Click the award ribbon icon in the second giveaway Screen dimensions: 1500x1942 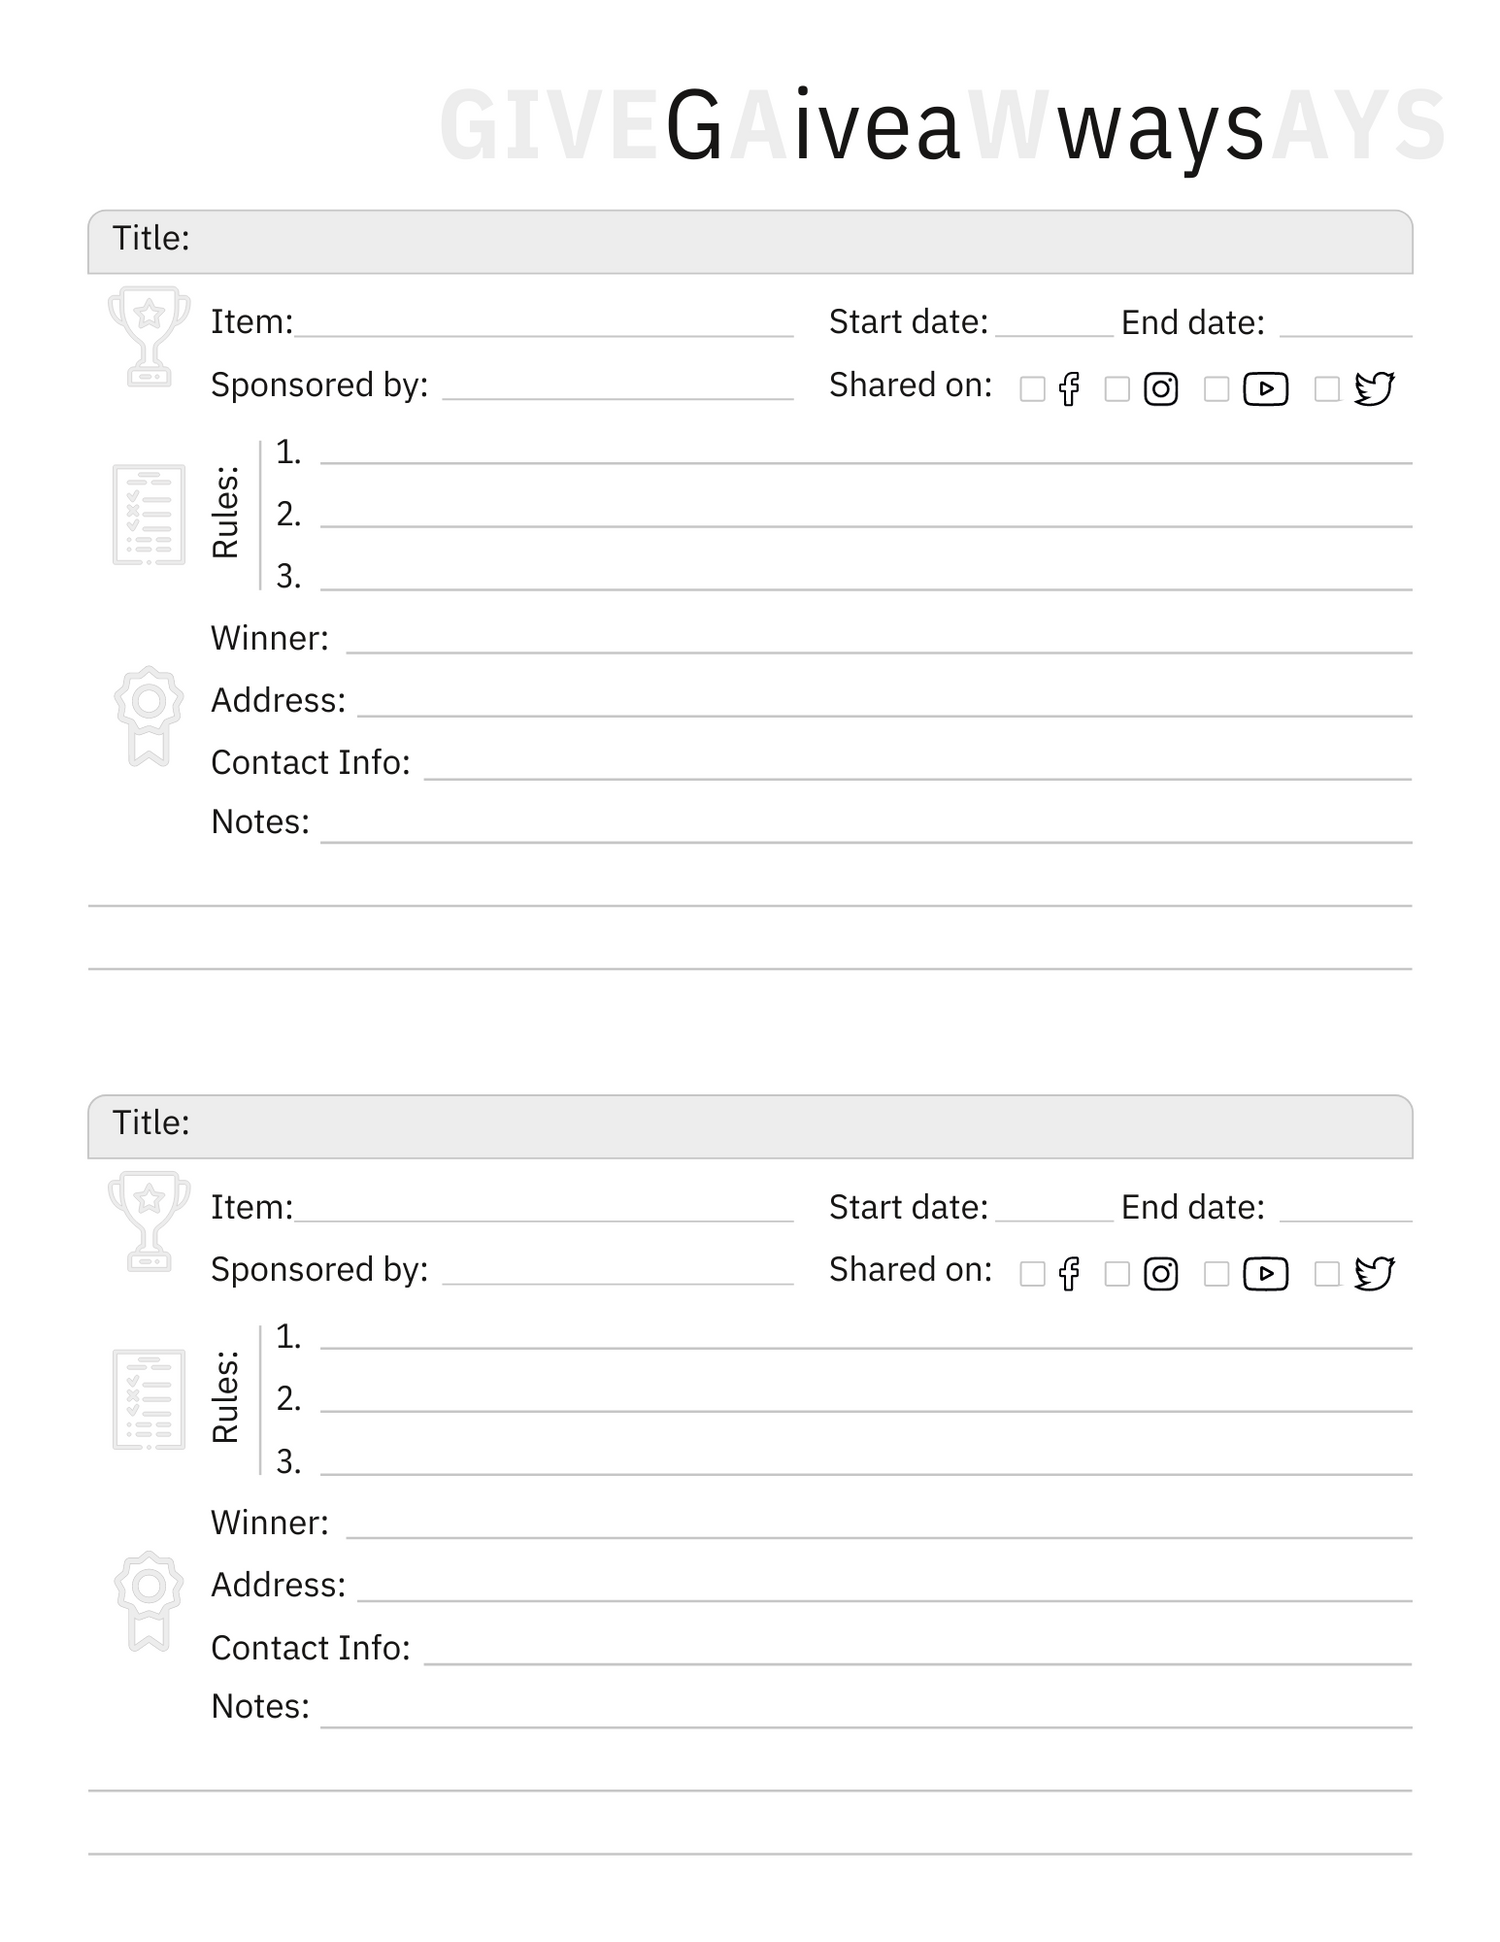pos(148,1600)
